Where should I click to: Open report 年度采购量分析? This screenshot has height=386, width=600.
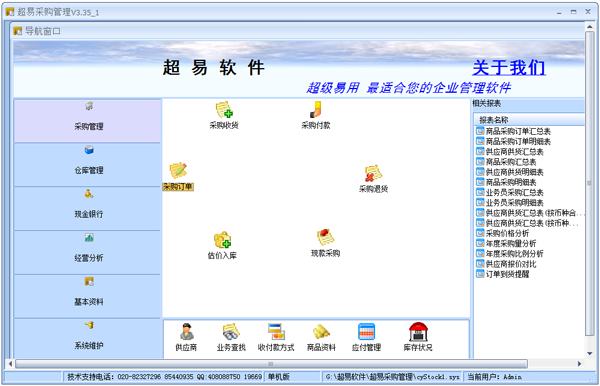tap(506, 243)
